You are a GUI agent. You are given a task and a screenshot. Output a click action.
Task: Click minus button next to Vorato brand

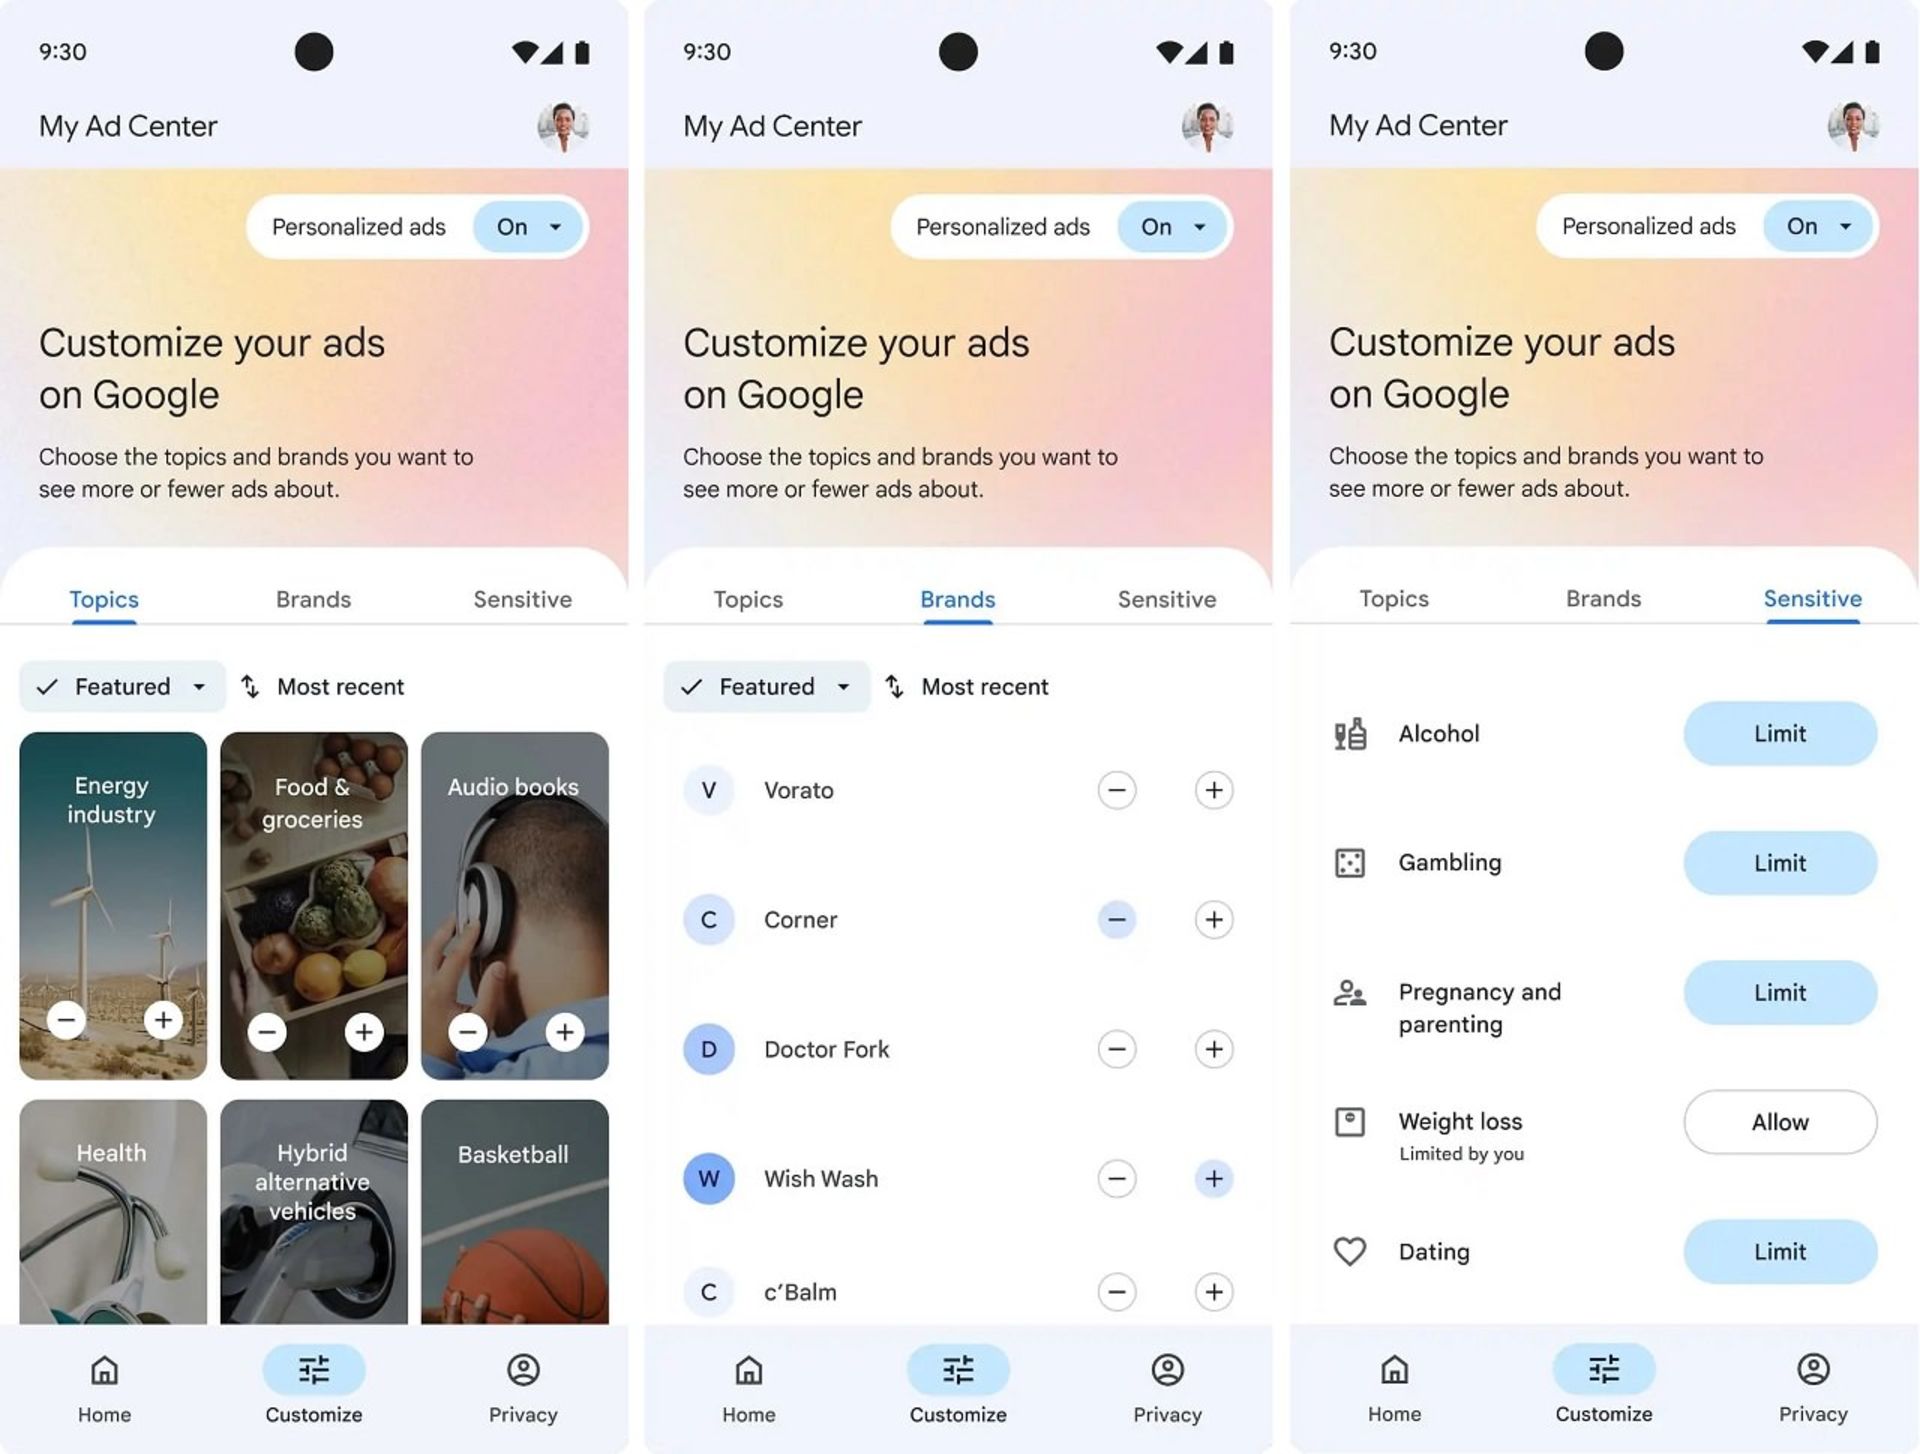point(1117,790)
